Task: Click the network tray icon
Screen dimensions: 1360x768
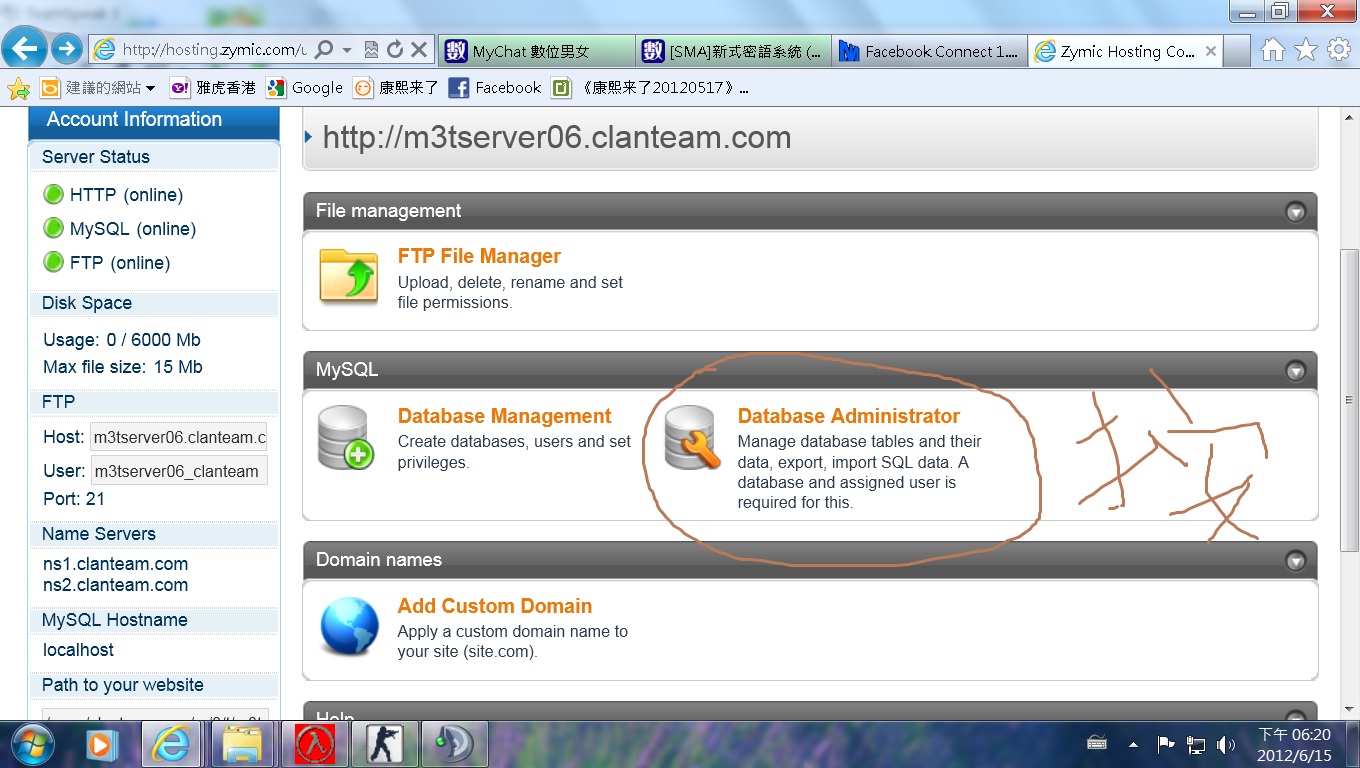Action: click(x=1196, y=744)
